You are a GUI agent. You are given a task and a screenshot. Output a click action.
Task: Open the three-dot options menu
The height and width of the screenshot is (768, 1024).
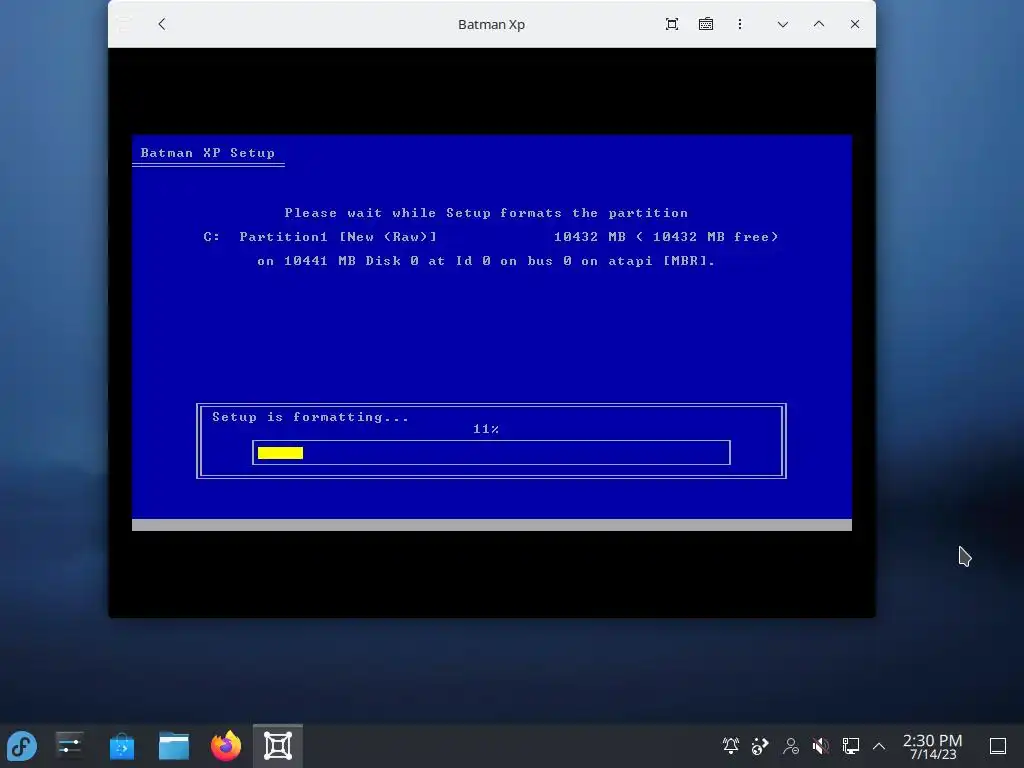click(x=739, y=24)
